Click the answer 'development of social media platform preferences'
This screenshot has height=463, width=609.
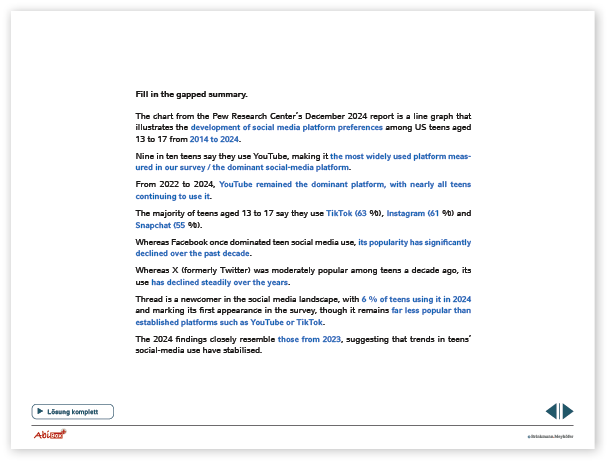coord(287,127)
